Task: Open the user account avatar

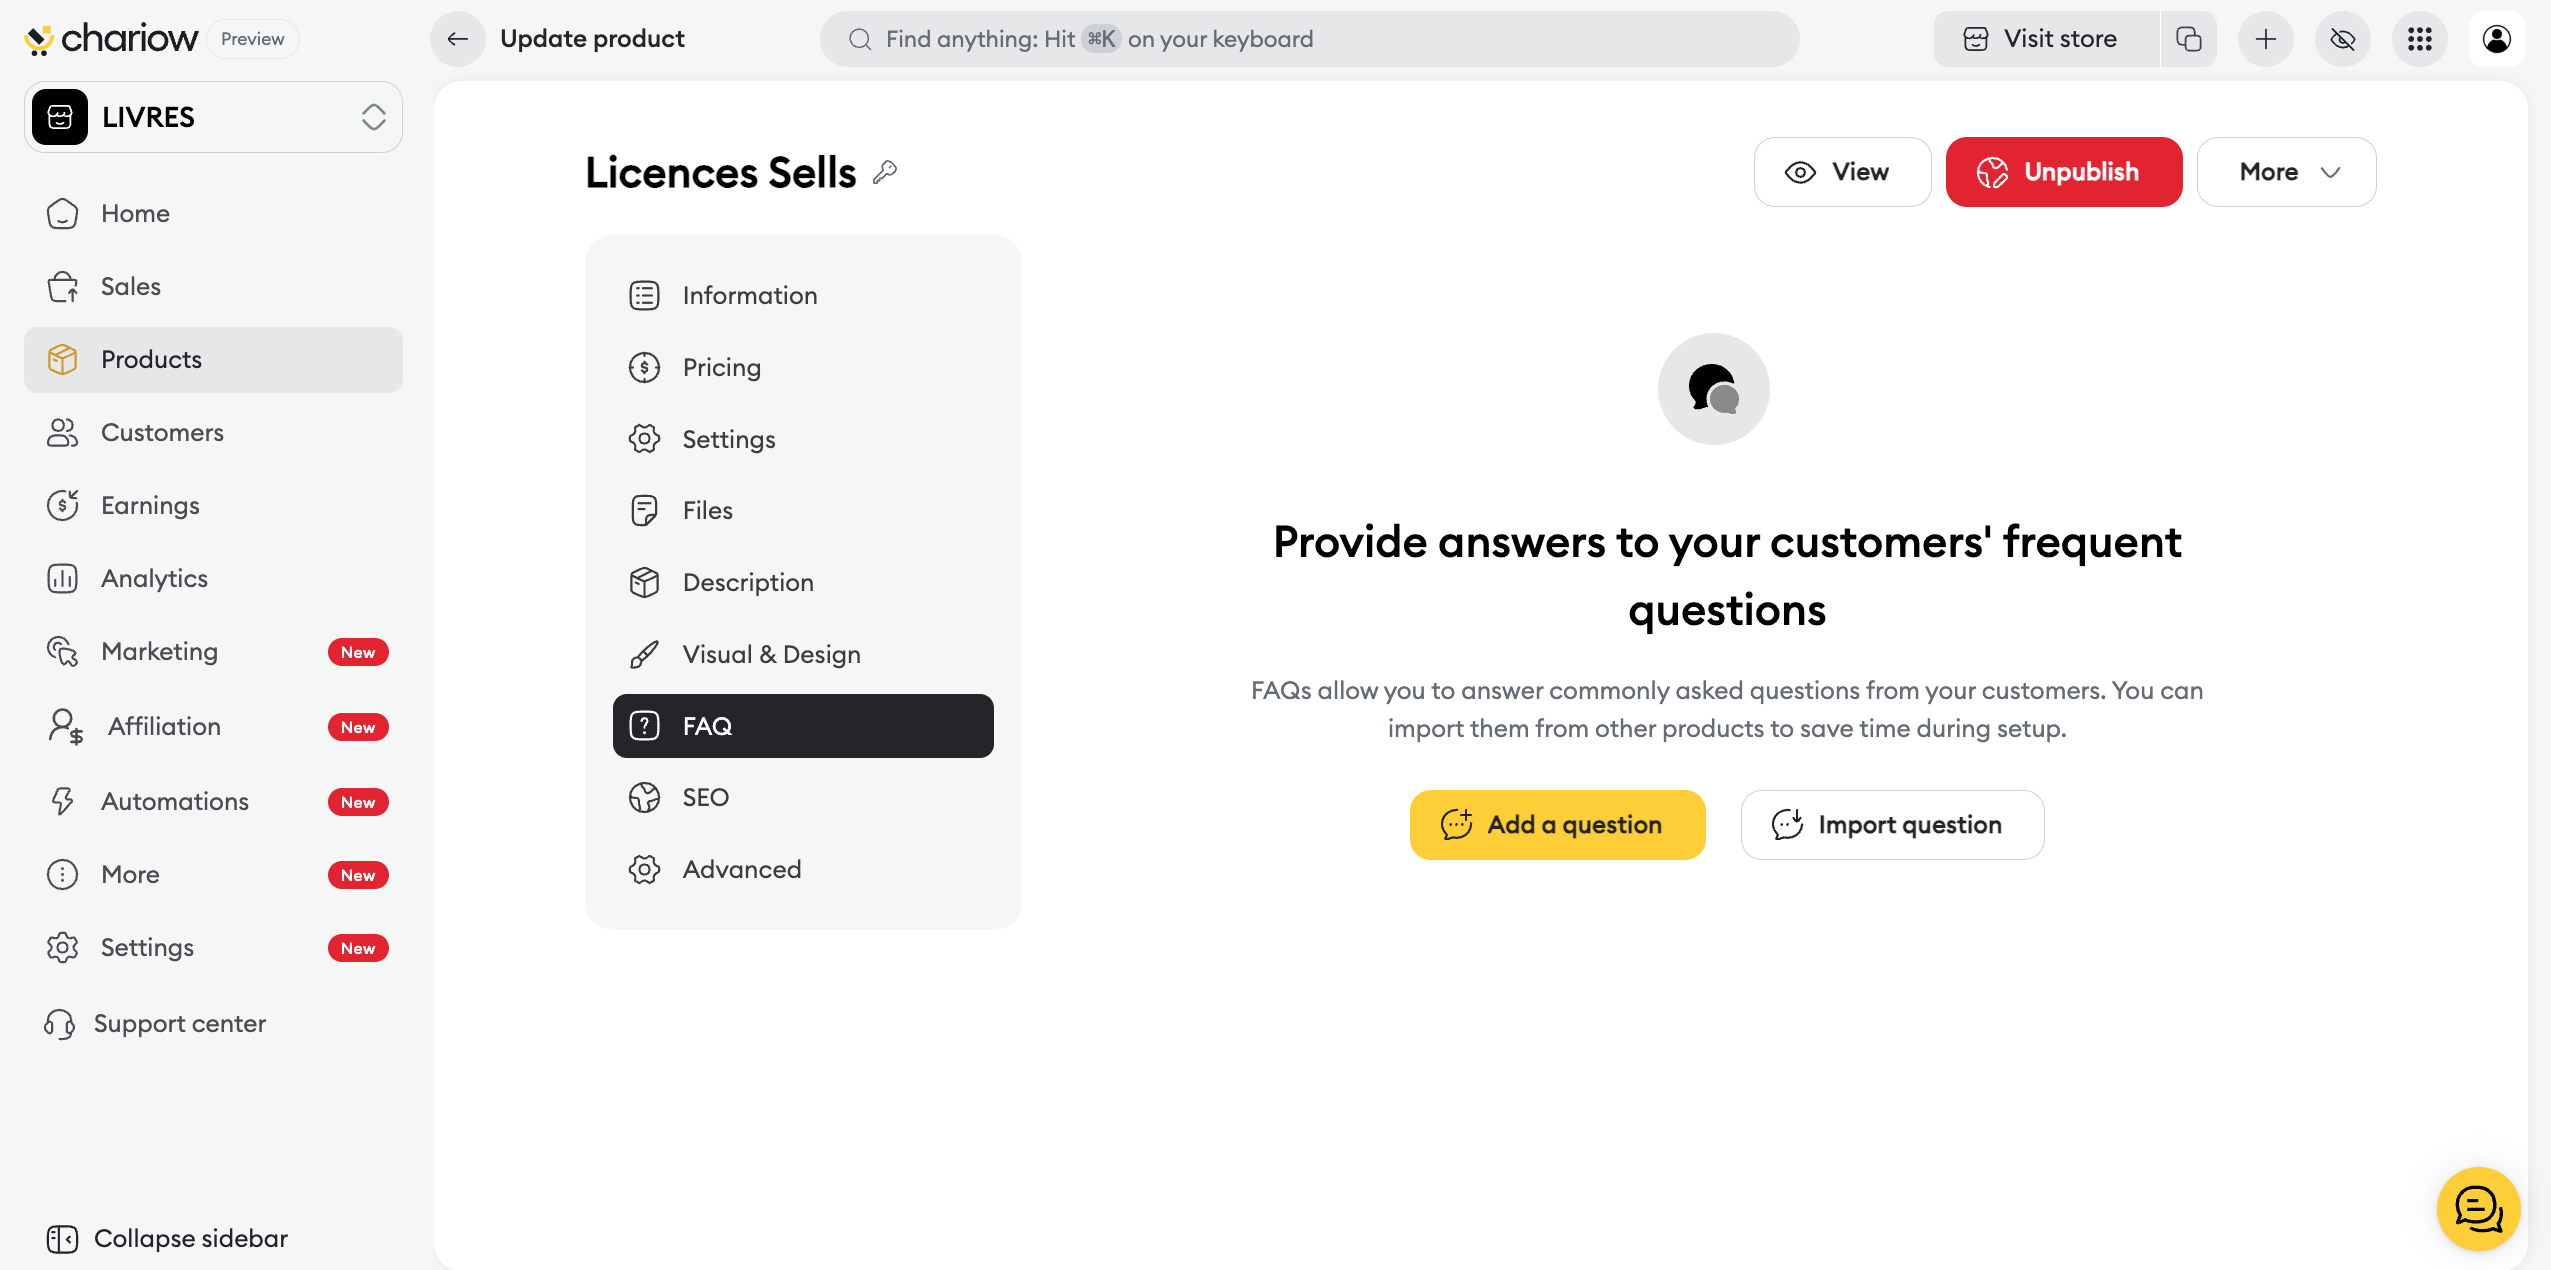Action: 2496,39
